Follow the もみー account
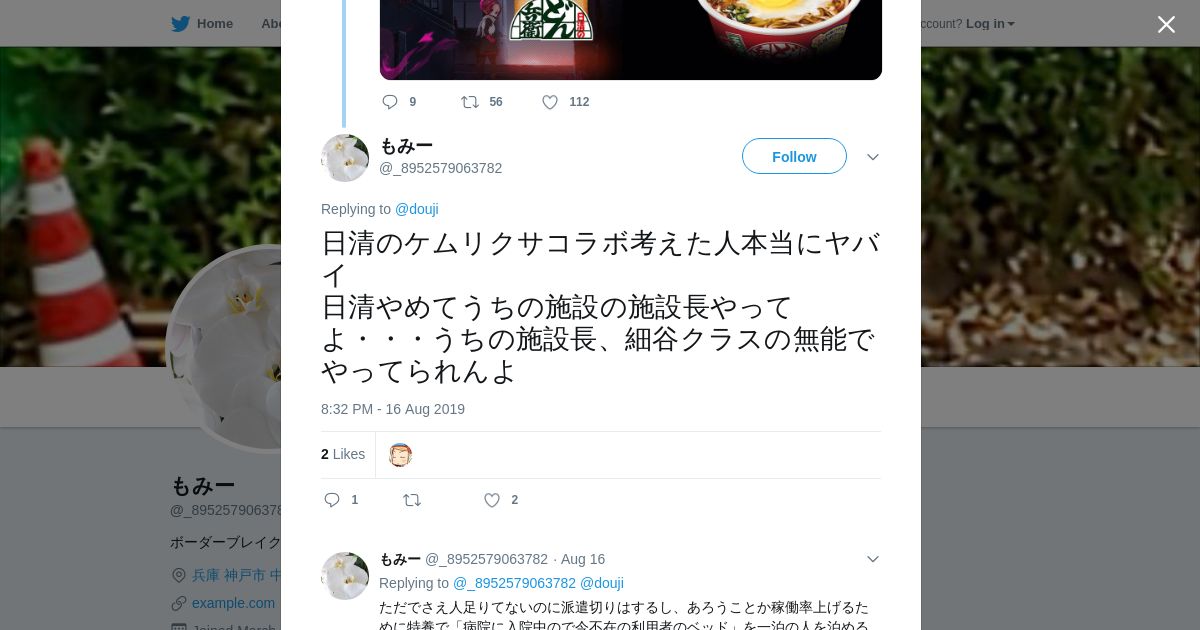 (794, 156)
